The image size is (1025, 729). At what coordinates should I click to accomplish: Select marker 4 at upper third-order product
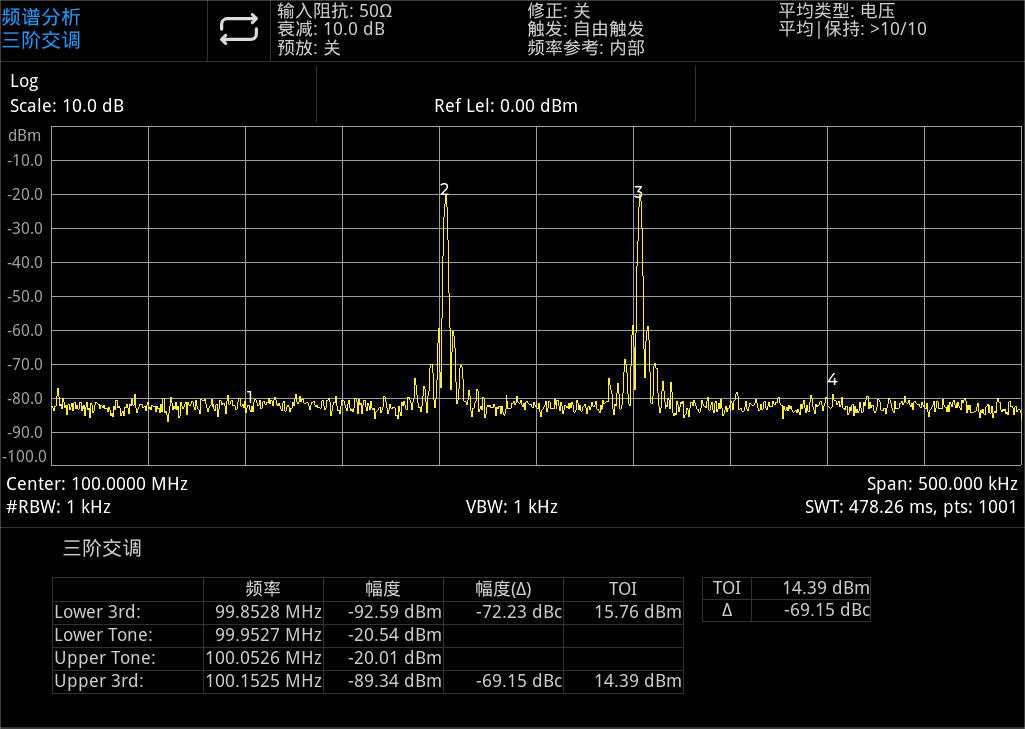point(832,380)
